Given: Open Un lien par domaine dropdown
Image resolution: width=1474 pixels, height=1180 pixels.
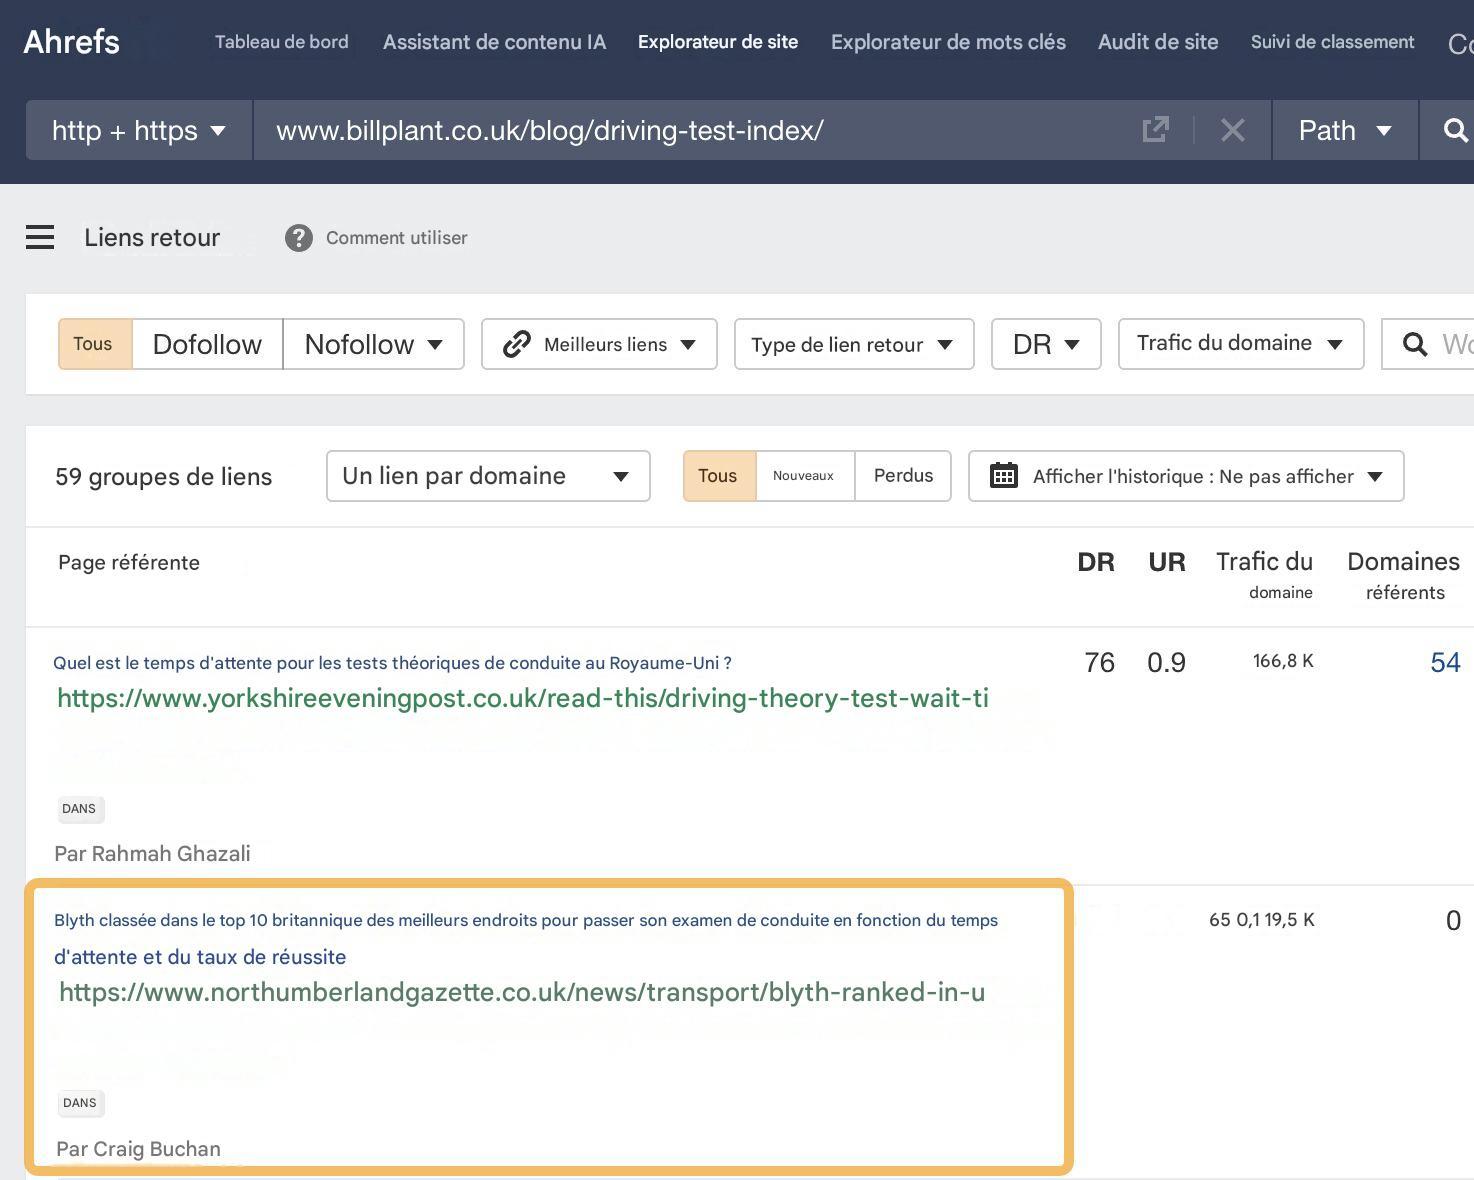Looking at the screenshot, I should 488,476.
